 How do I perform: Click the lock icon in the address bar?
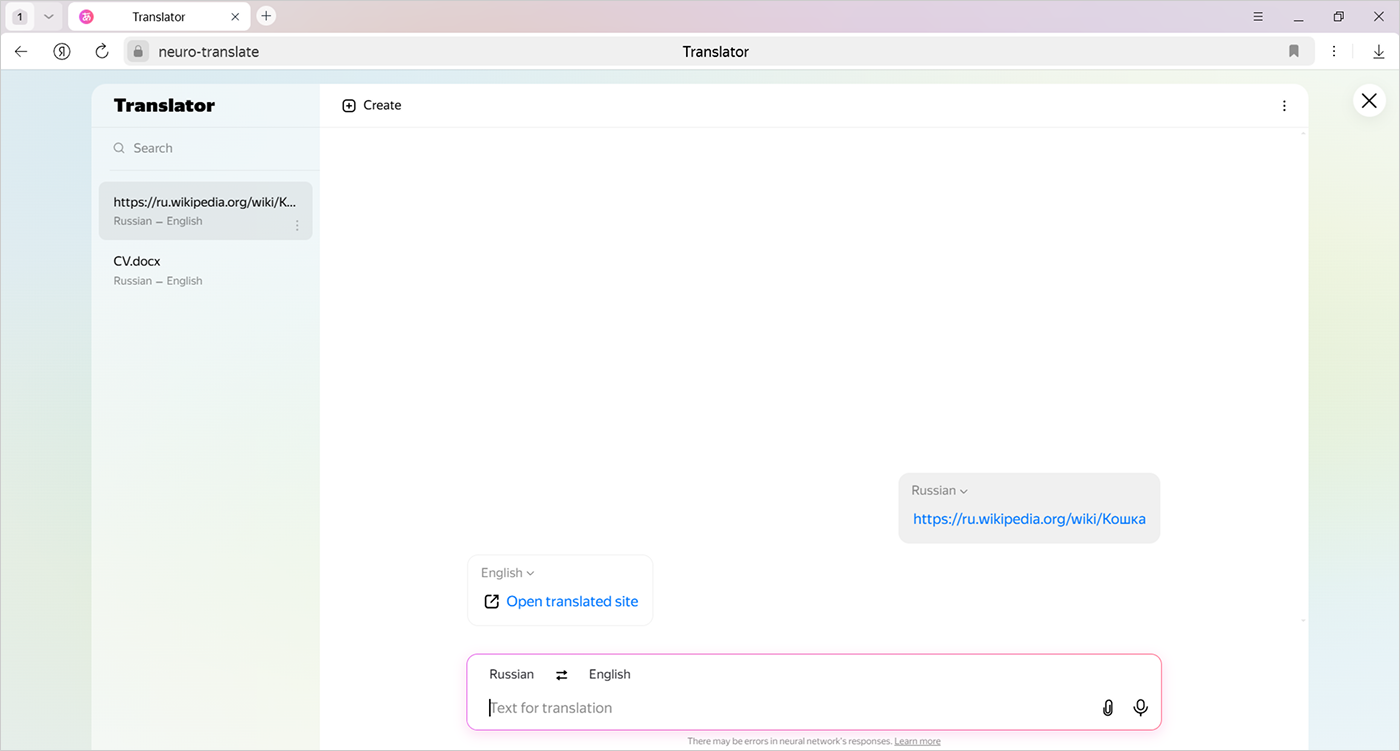pyautogui.click(x=136, y=51)
